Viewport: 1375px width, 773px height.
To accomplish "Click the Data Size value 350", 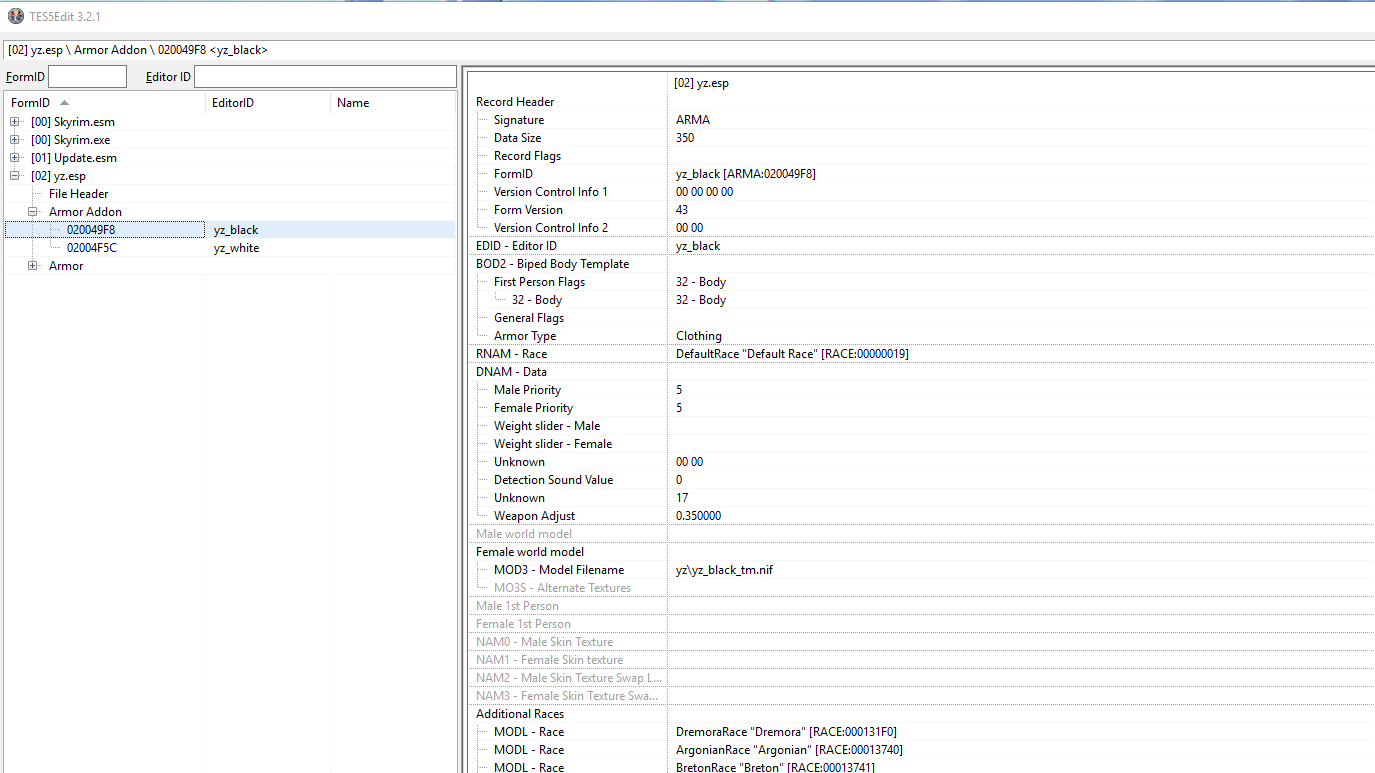I will tap(685, 138).
